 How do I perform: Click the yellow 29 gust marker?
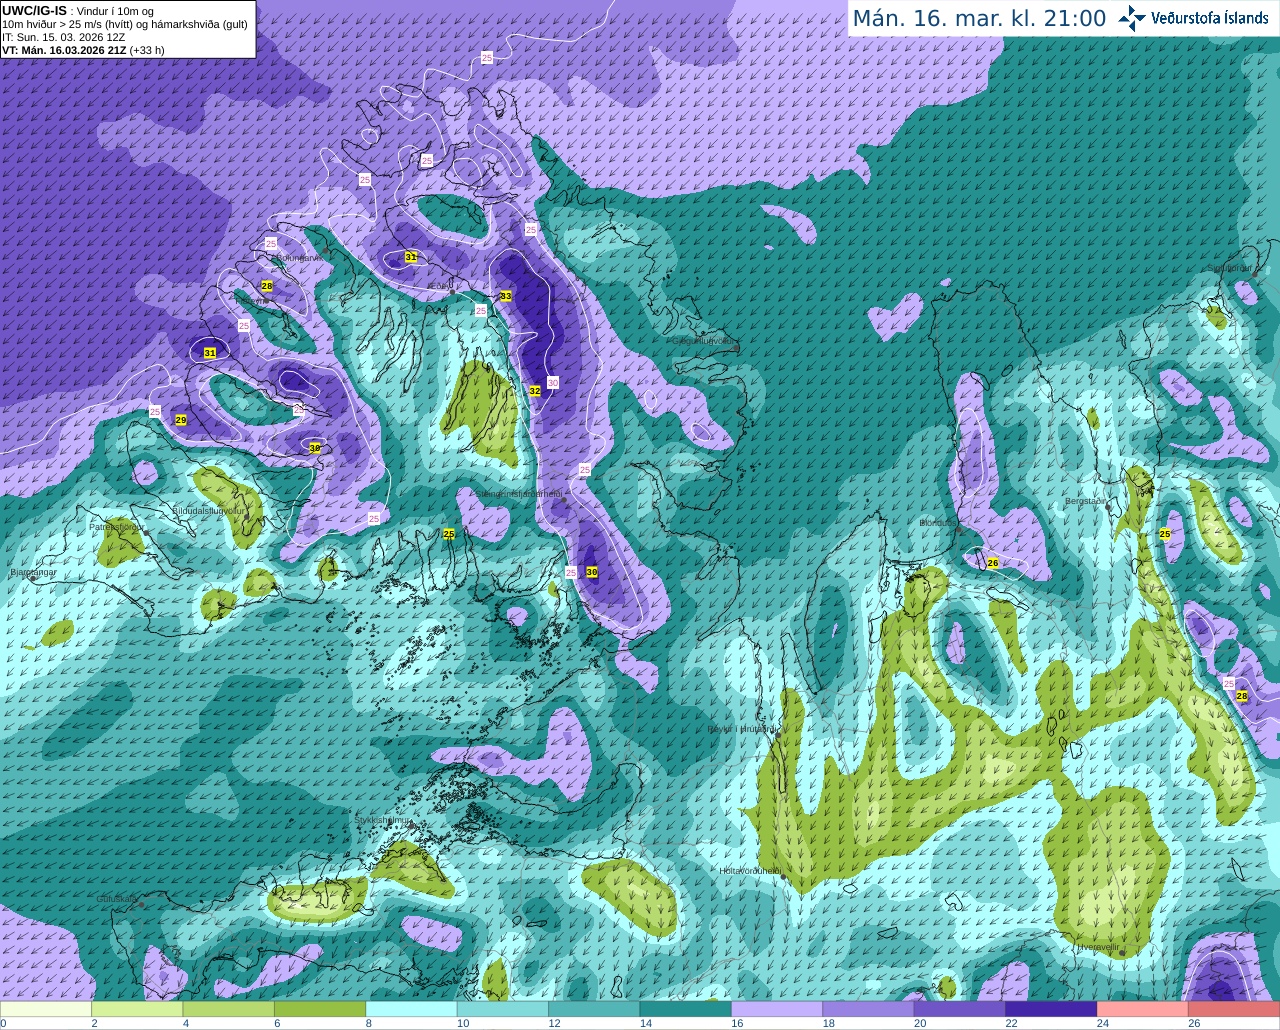point(181,420)
